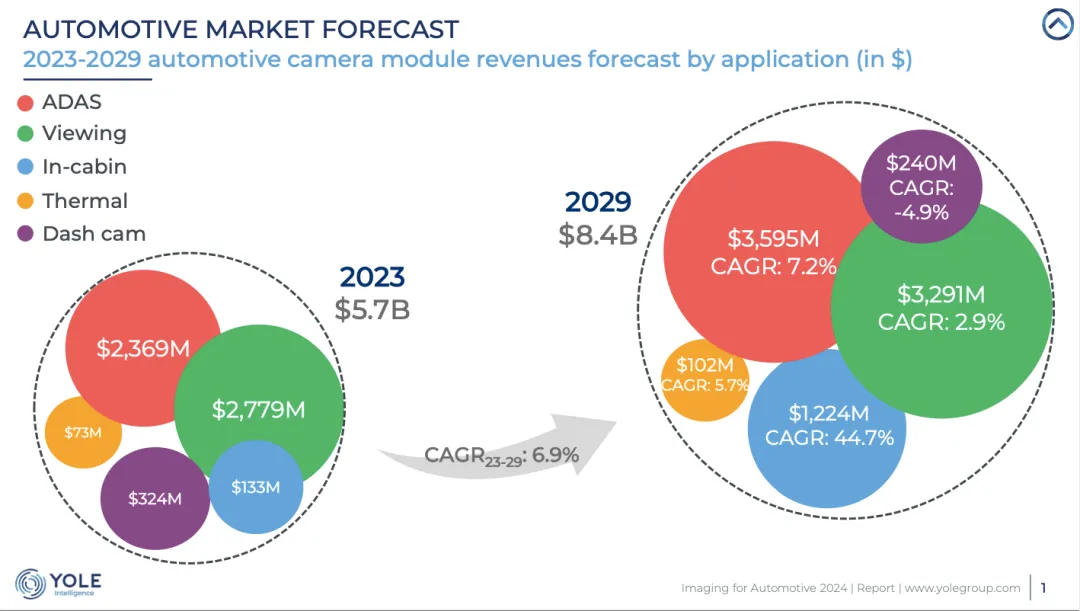Click the 2023 Dash cam $324M bubble

click(155, 498)
